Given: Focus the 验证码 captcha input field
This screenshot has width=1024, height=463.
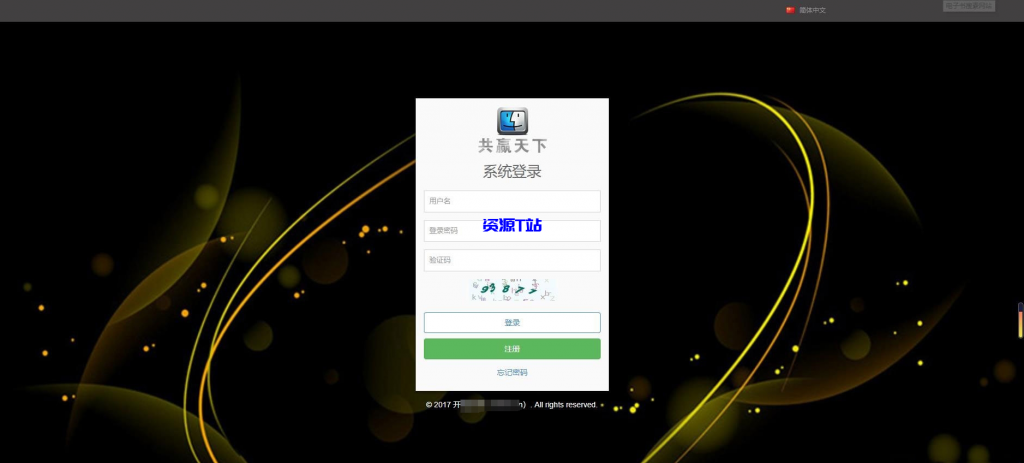Looking at the screenshot, I should coord(512,260).
